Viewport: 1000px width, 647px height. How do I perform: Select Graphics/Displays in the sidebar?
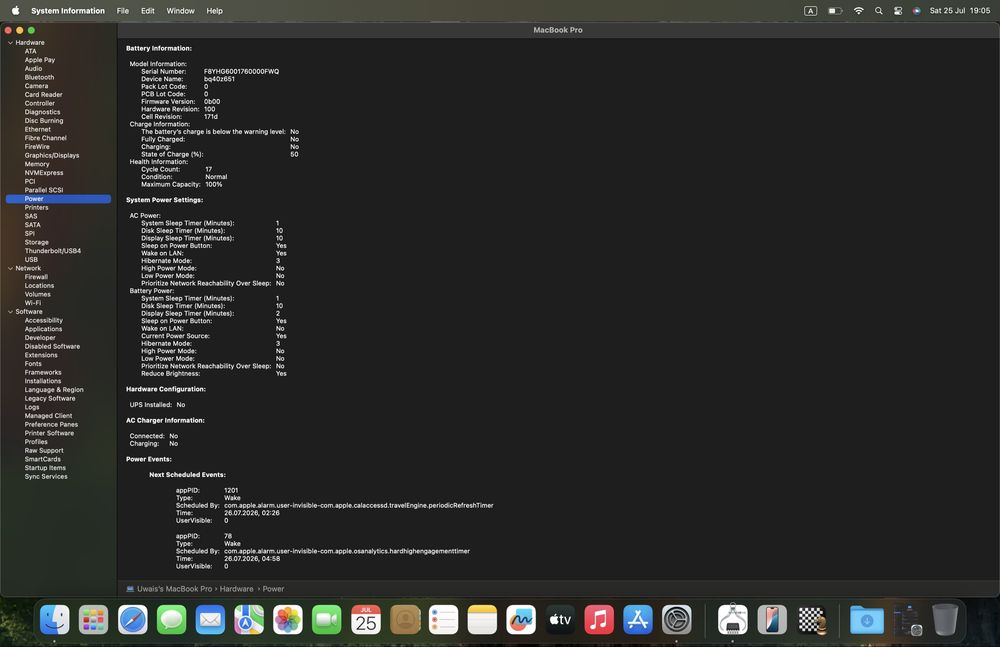tap(52, 155)
